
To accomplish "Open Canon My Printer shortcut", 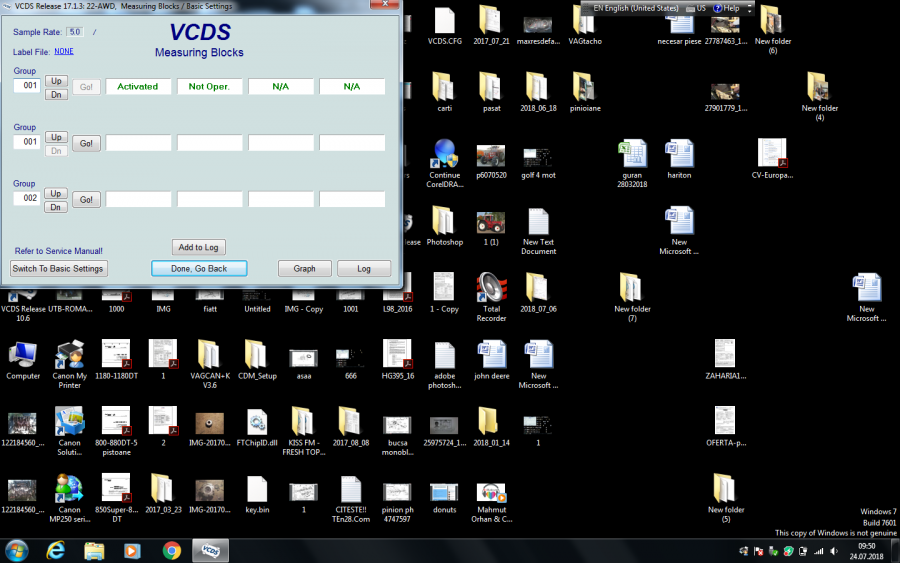I will [x=68, y=355].
